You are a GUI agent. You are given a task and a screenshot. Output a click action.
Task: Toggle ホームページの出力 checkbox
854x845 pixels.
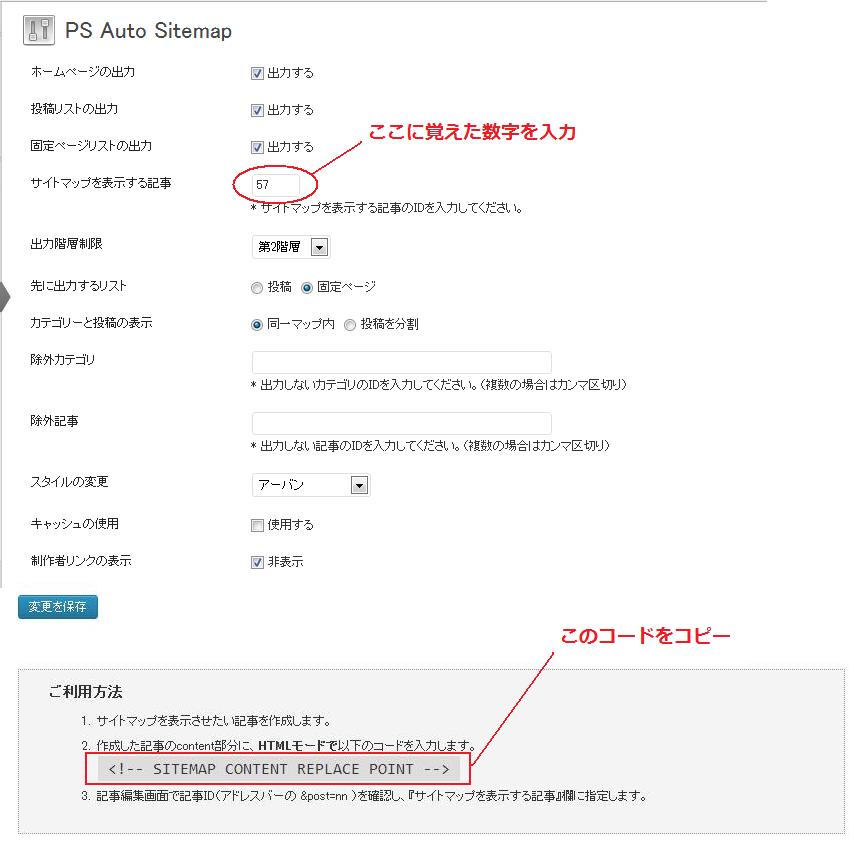[257, 74]
